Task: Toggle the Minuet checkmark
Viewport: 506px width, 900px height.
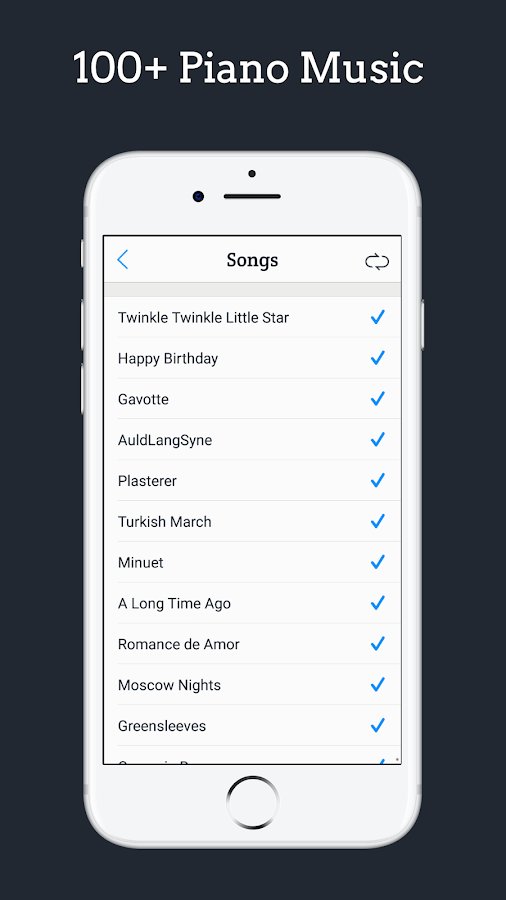Action: coord(377,562)
